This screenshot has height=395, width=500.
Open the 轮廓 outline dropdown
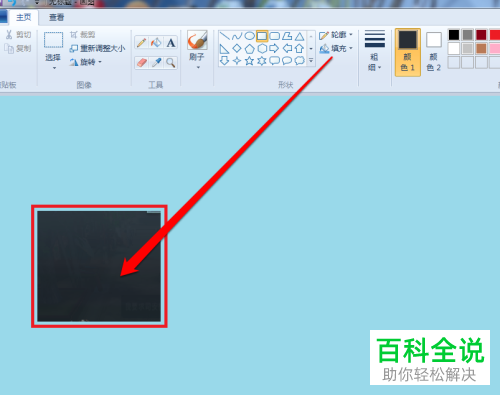[336, 35]
